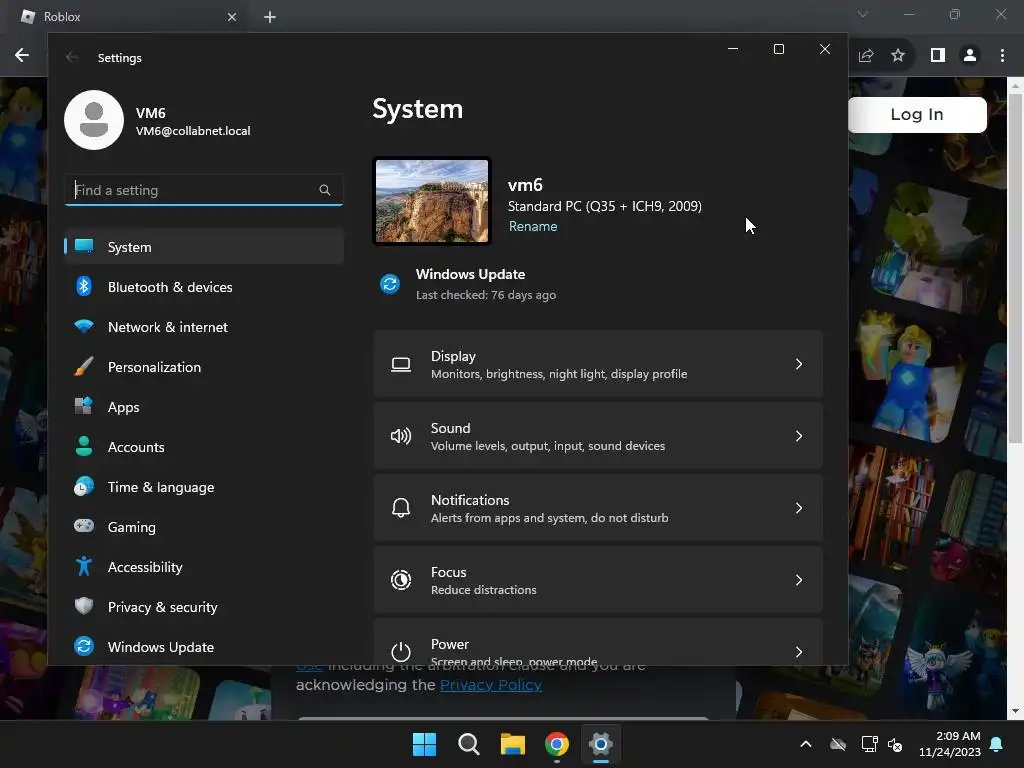The width and height of the screenshot is (1024, 768).
Task: Click the Focus icon in System list
Action: point(401,580)
